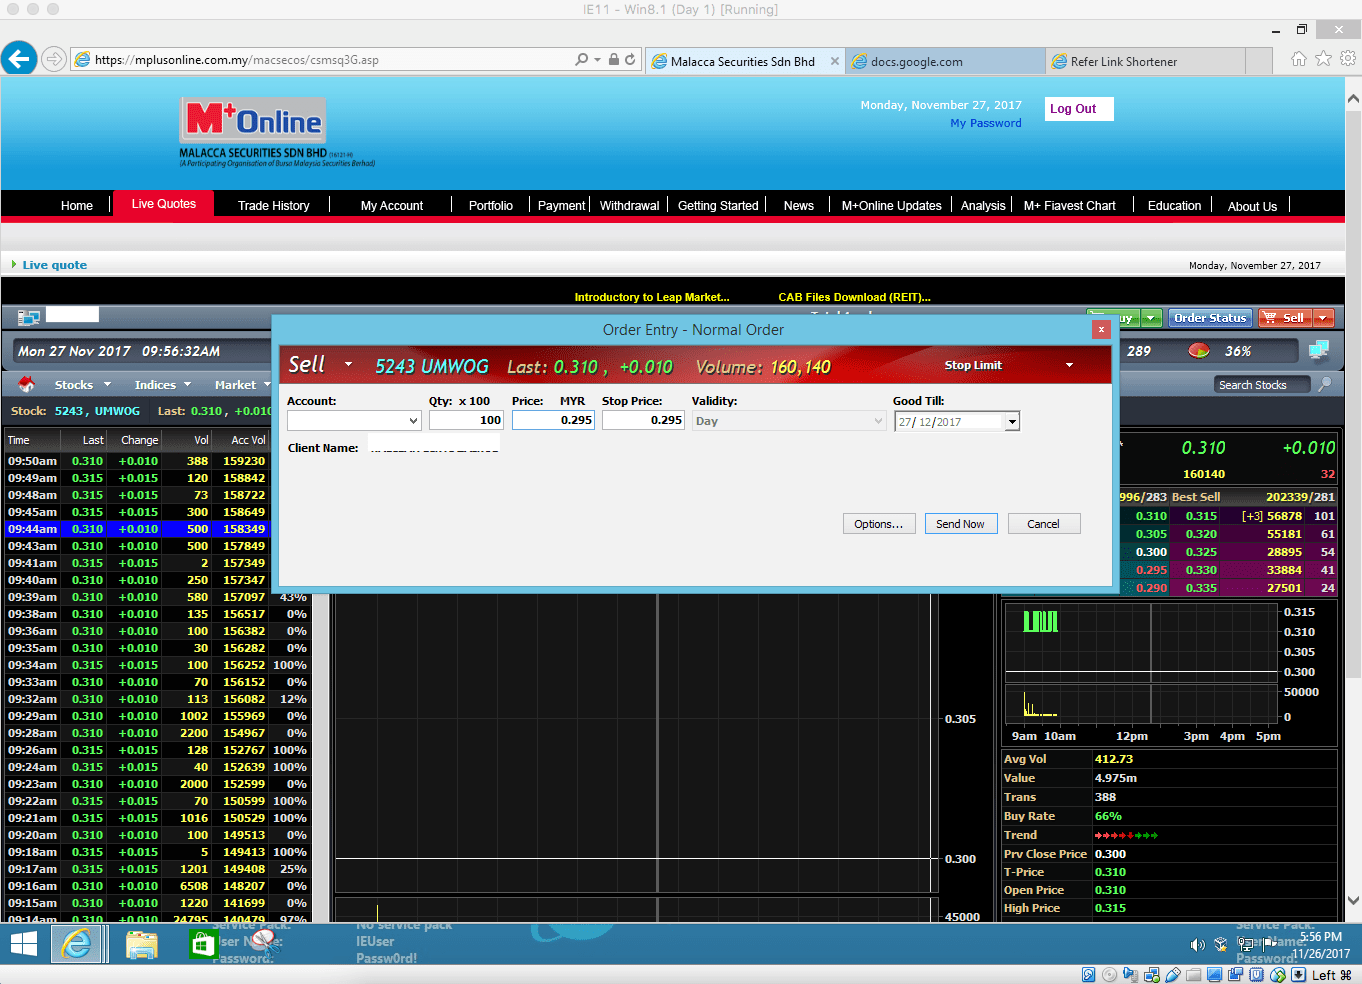Click the home icon in quote toolbar
The width and height of the screenshot is (1362, 984).
pos(26,385)
